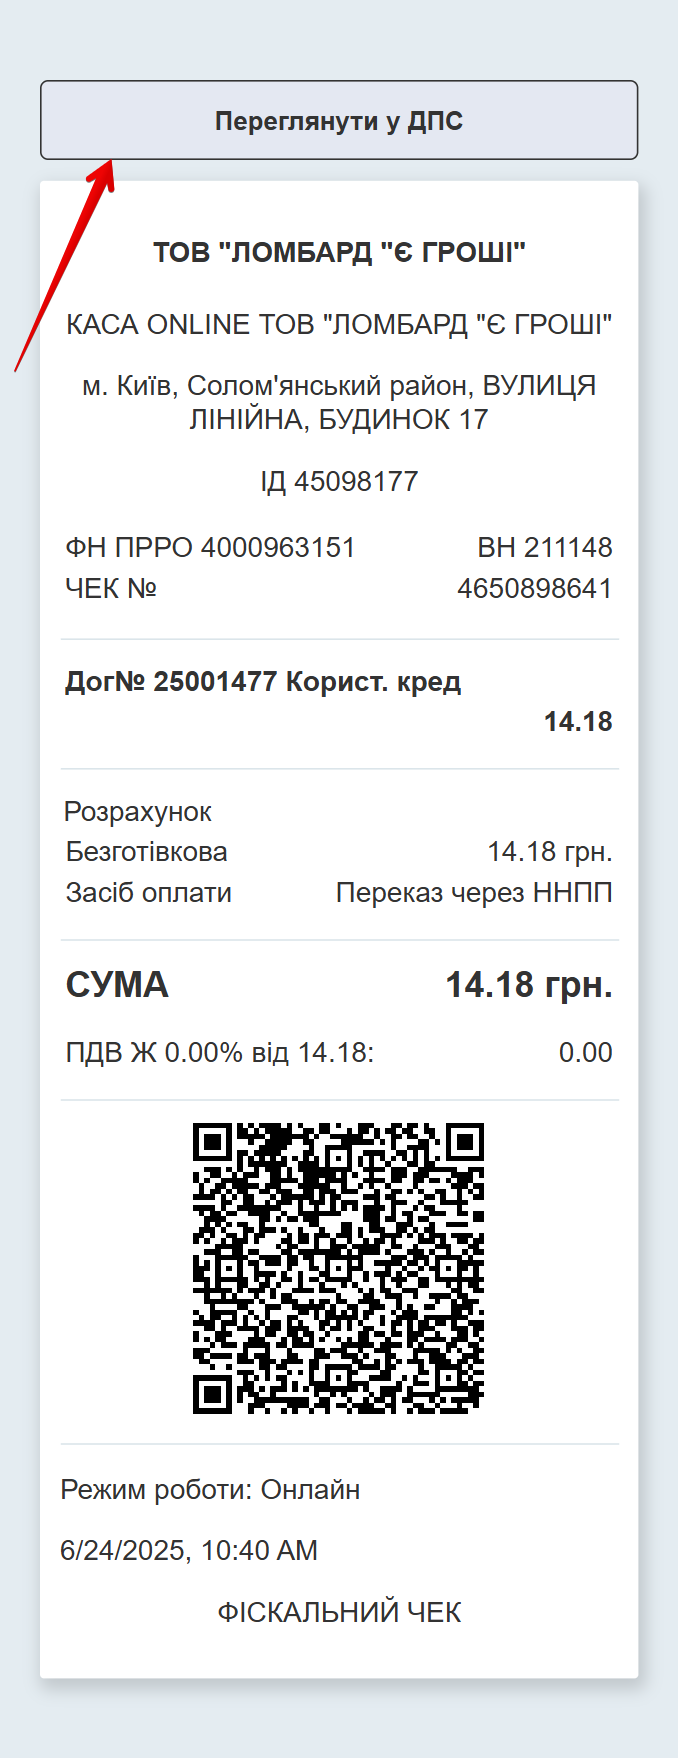Click the QR code on the receipt
The width and height of the screenshot is (678, 1758).
click(339, 1265)
